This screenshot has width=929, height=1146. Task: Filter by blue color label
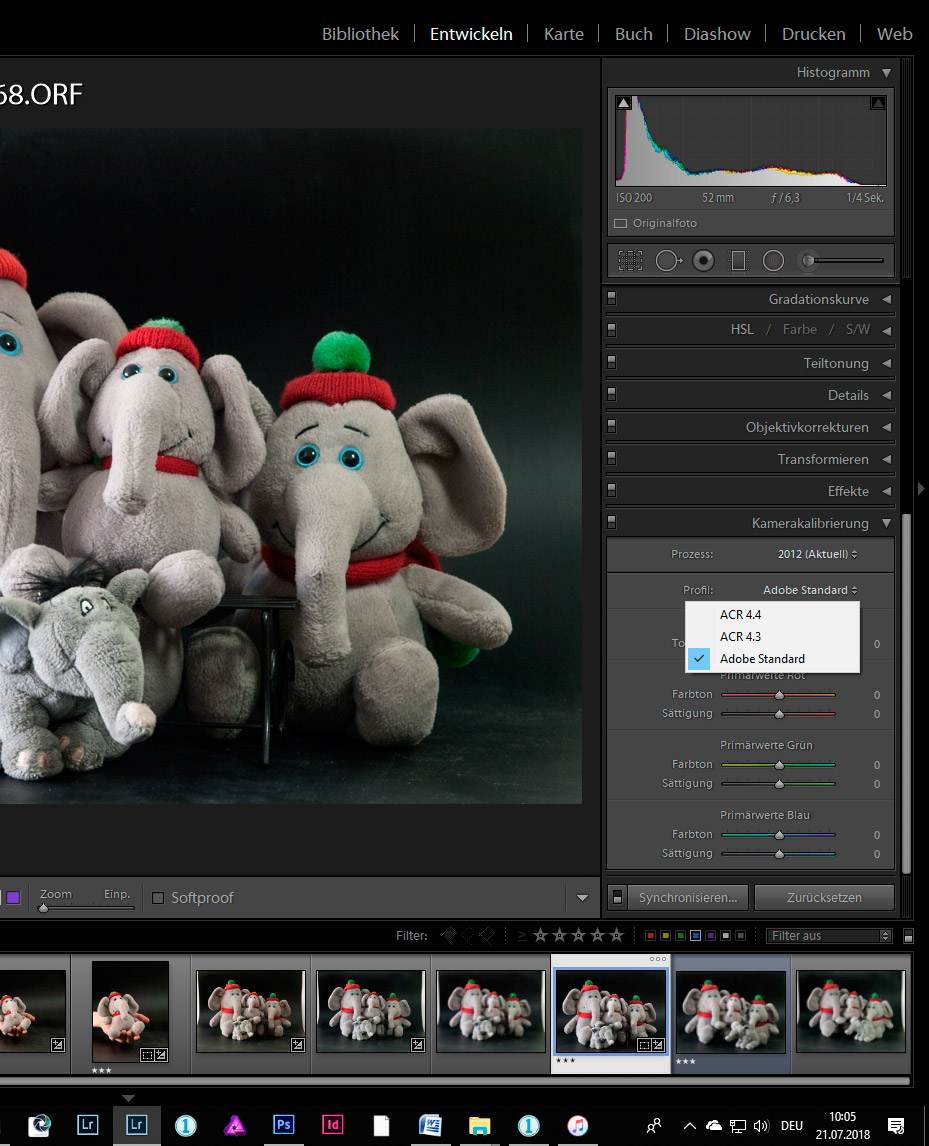pos(695,936)
